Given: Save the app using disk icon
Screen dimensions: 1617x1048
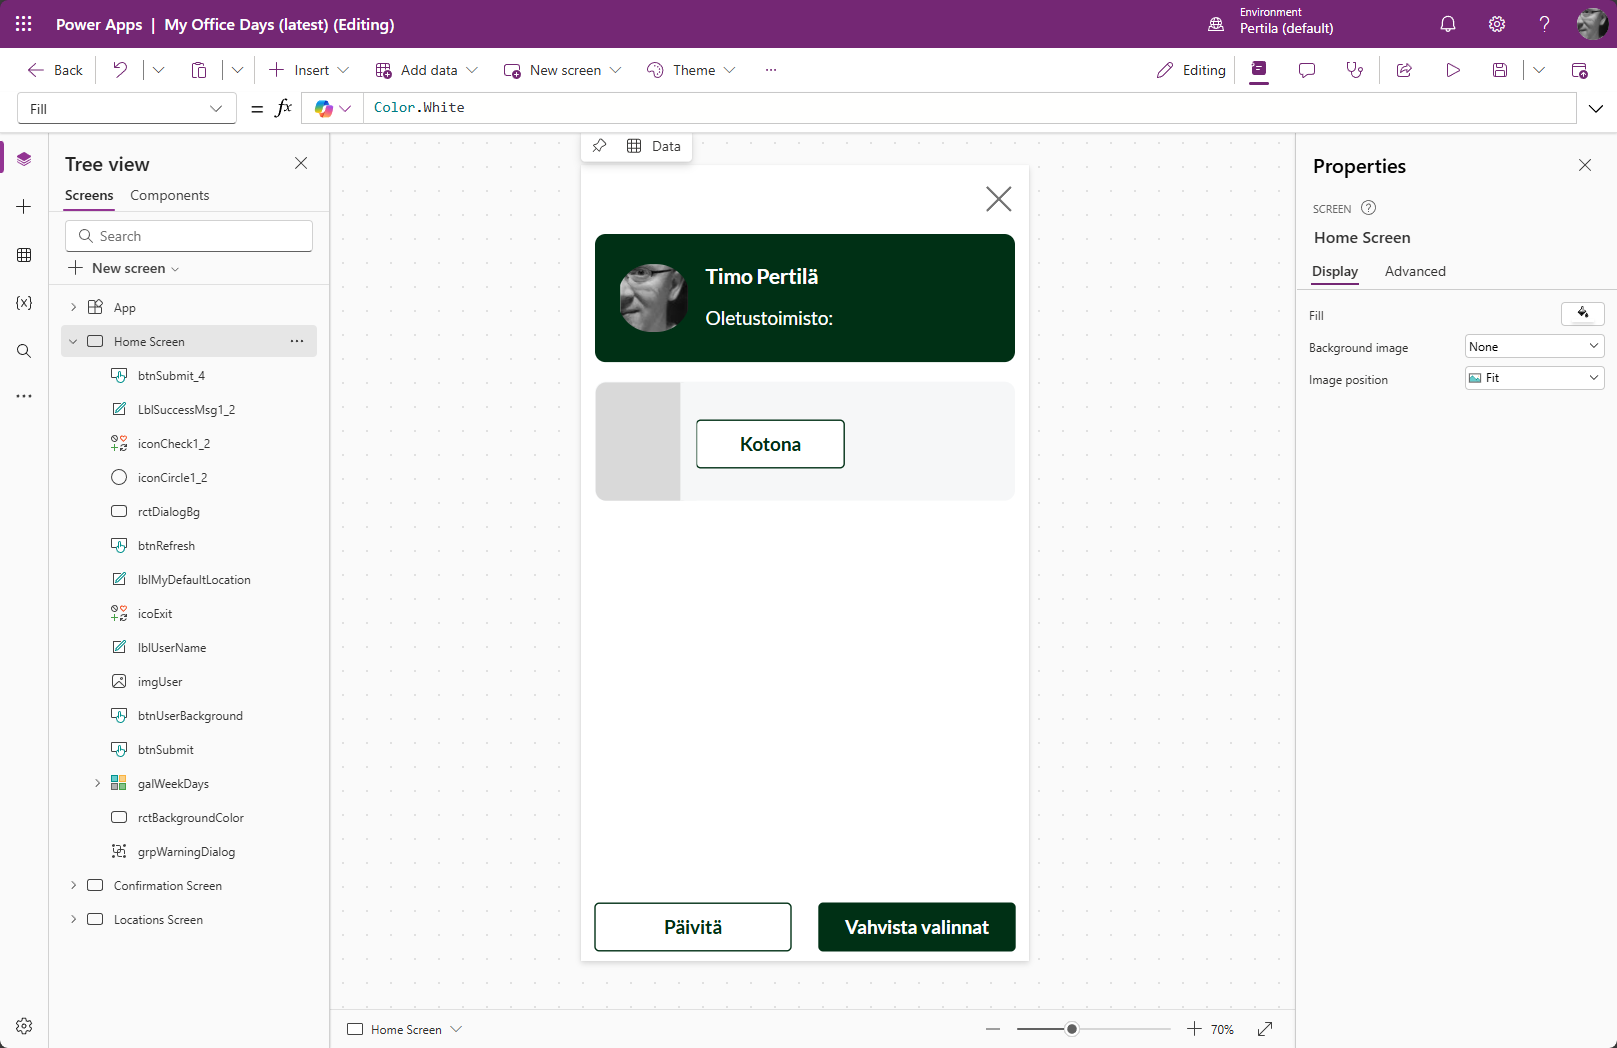Looking at the screenshot, I should (1499, 70).
